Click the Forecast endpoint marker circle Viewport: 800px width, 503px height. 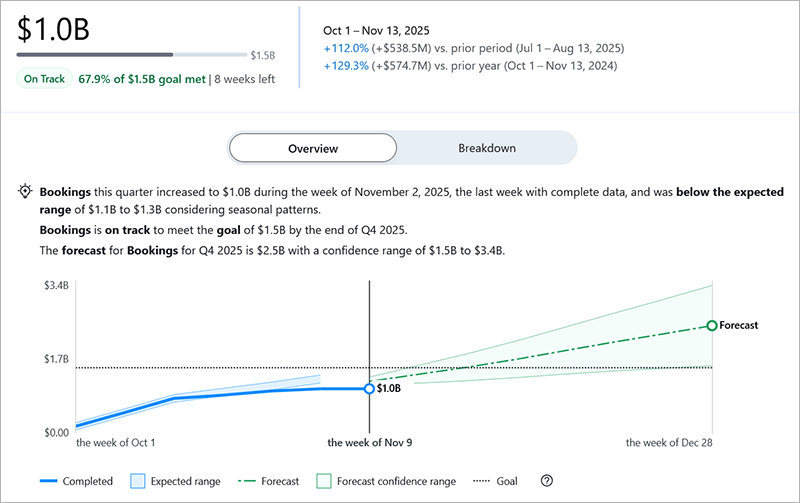click(x=711, y=325)
